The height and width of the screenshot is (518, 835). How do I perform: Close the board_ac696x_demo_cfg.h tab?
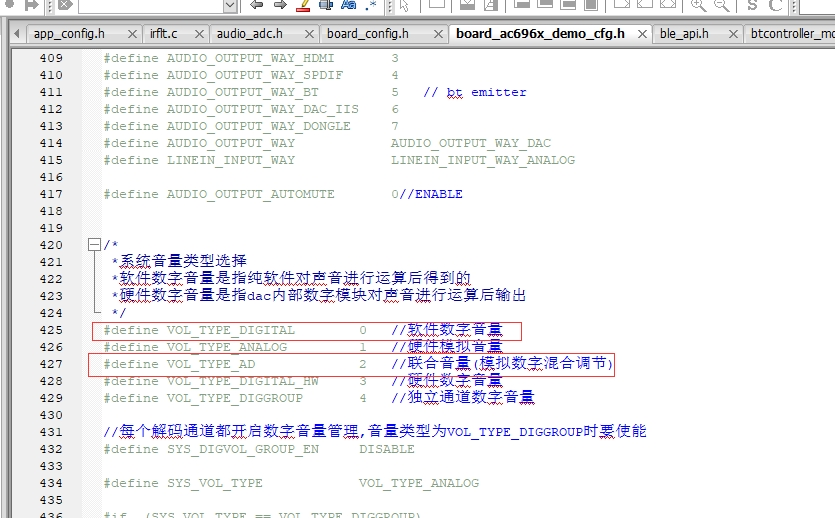(642, 34)
